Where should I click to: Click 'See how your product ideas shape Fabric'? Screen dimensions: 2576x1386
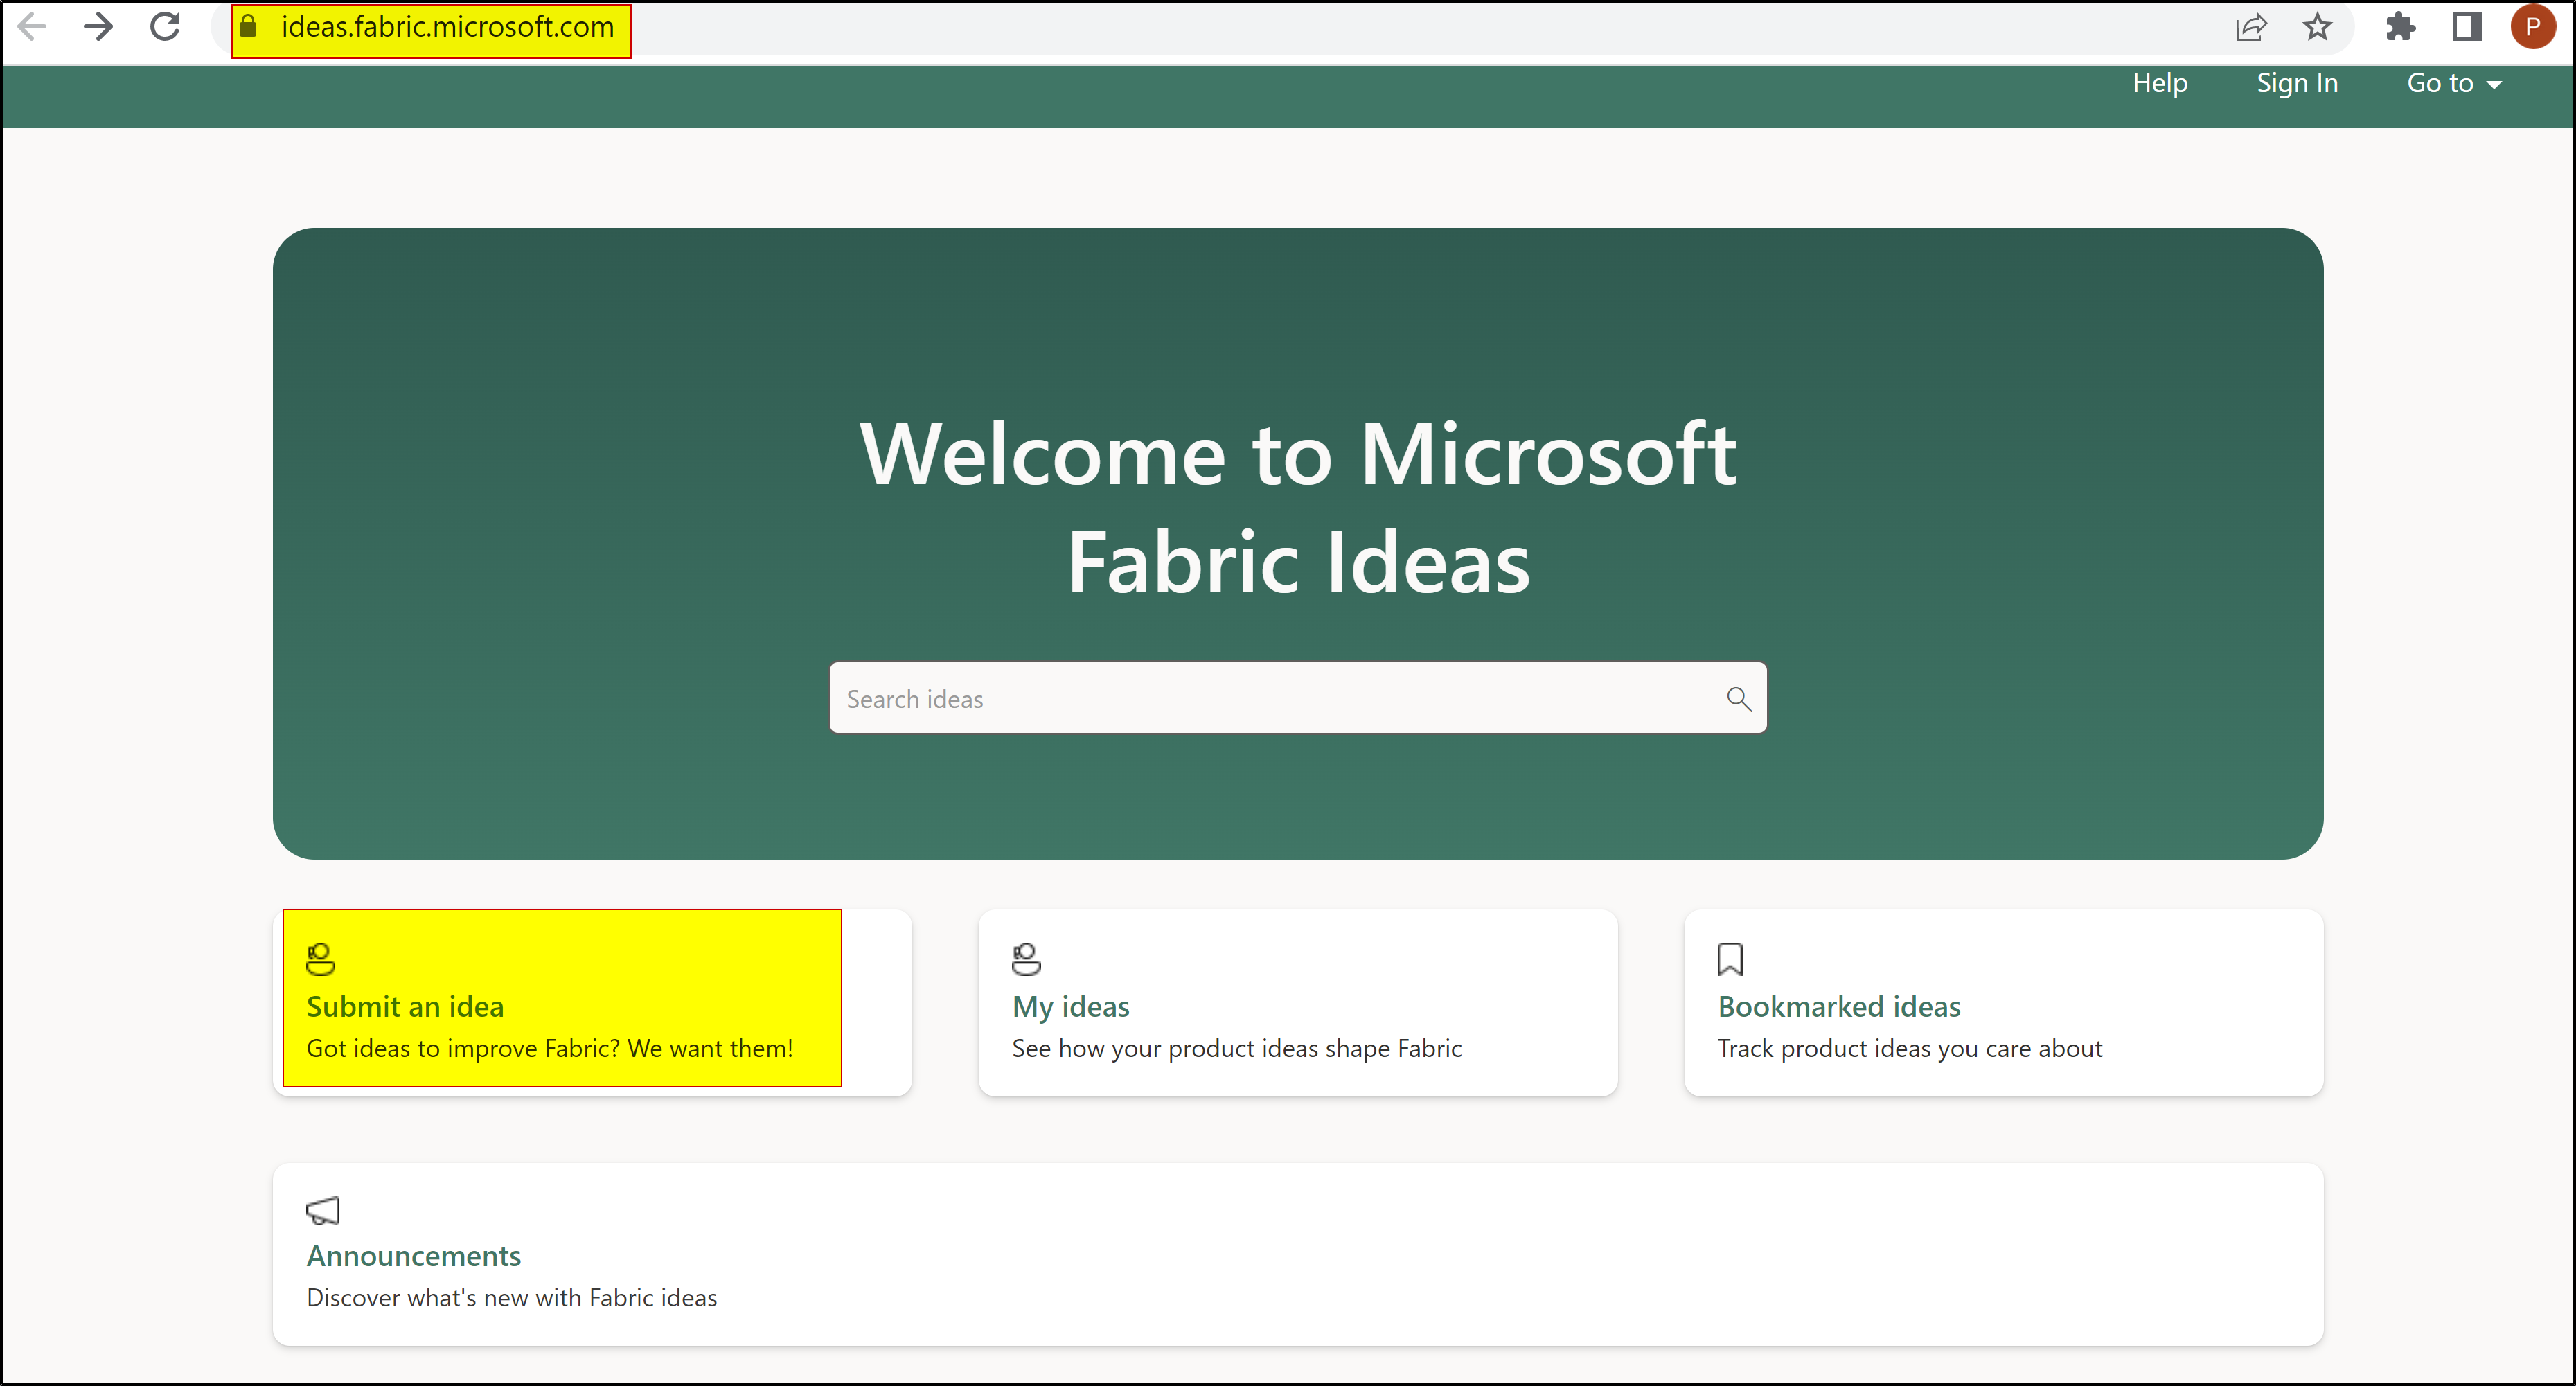[1237, 1048]
